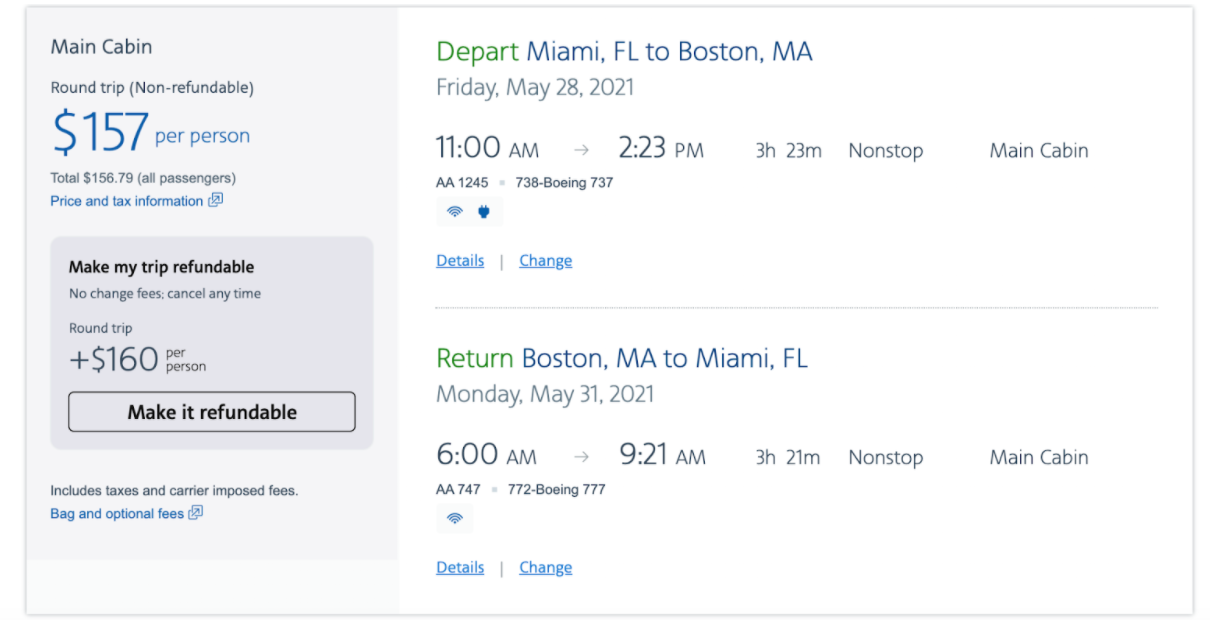
Task: Click the Depart Miami, FL to Boston, MA heading
Action: click(624, 52)
